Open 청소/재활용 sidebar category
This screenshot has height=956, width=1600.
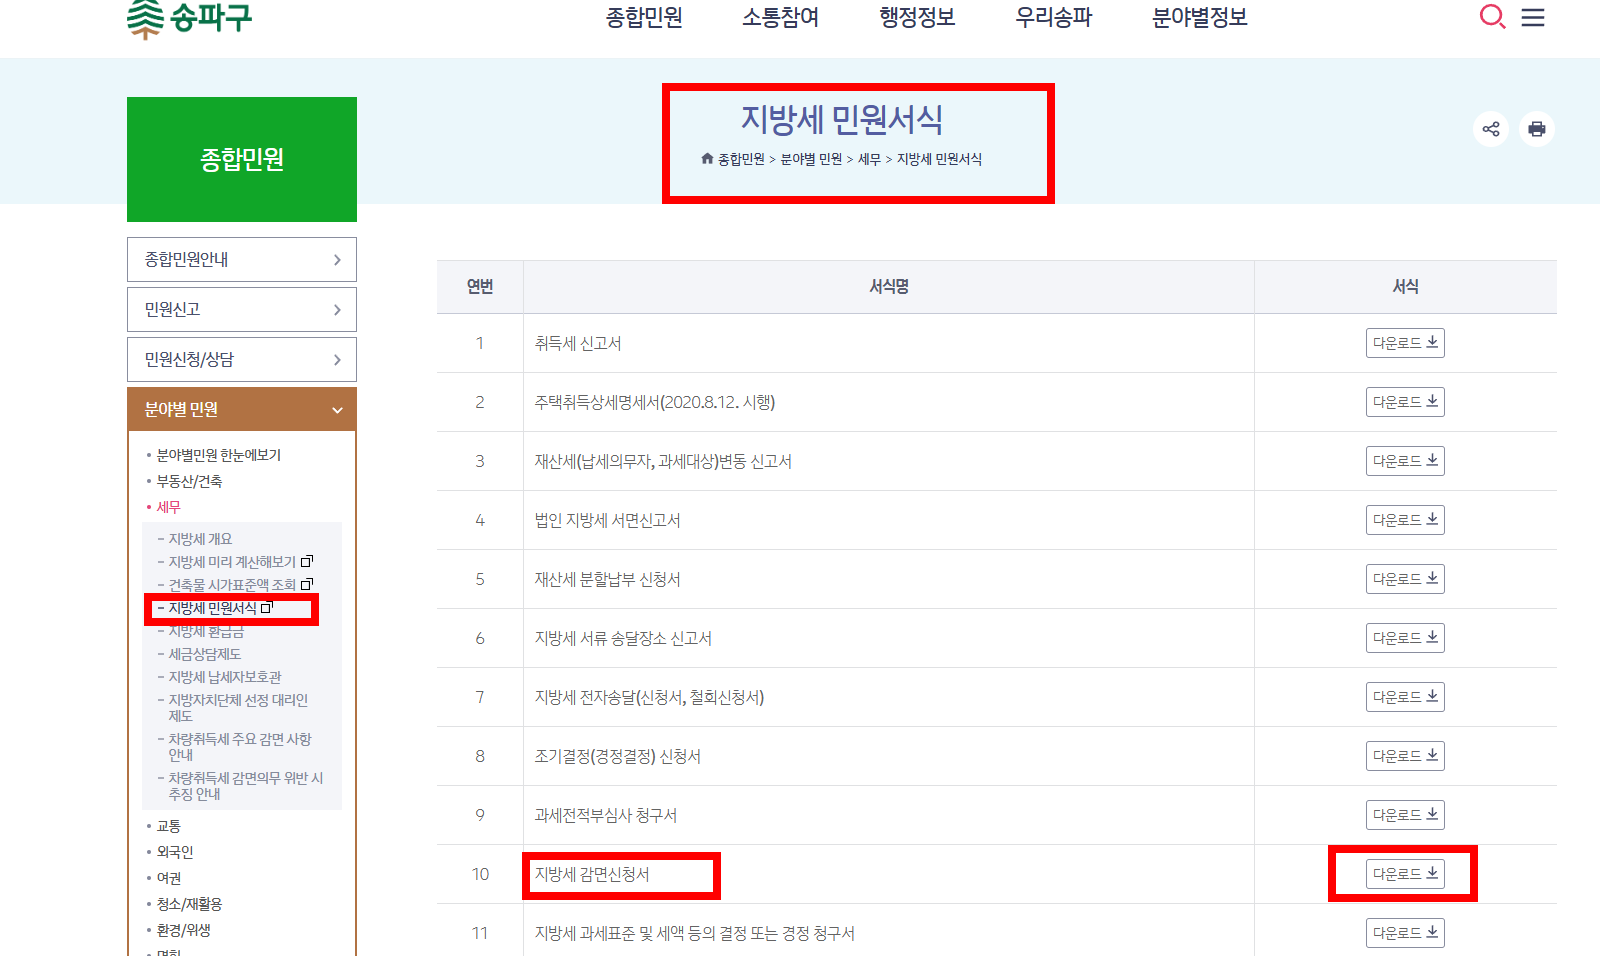pos(189,904)
